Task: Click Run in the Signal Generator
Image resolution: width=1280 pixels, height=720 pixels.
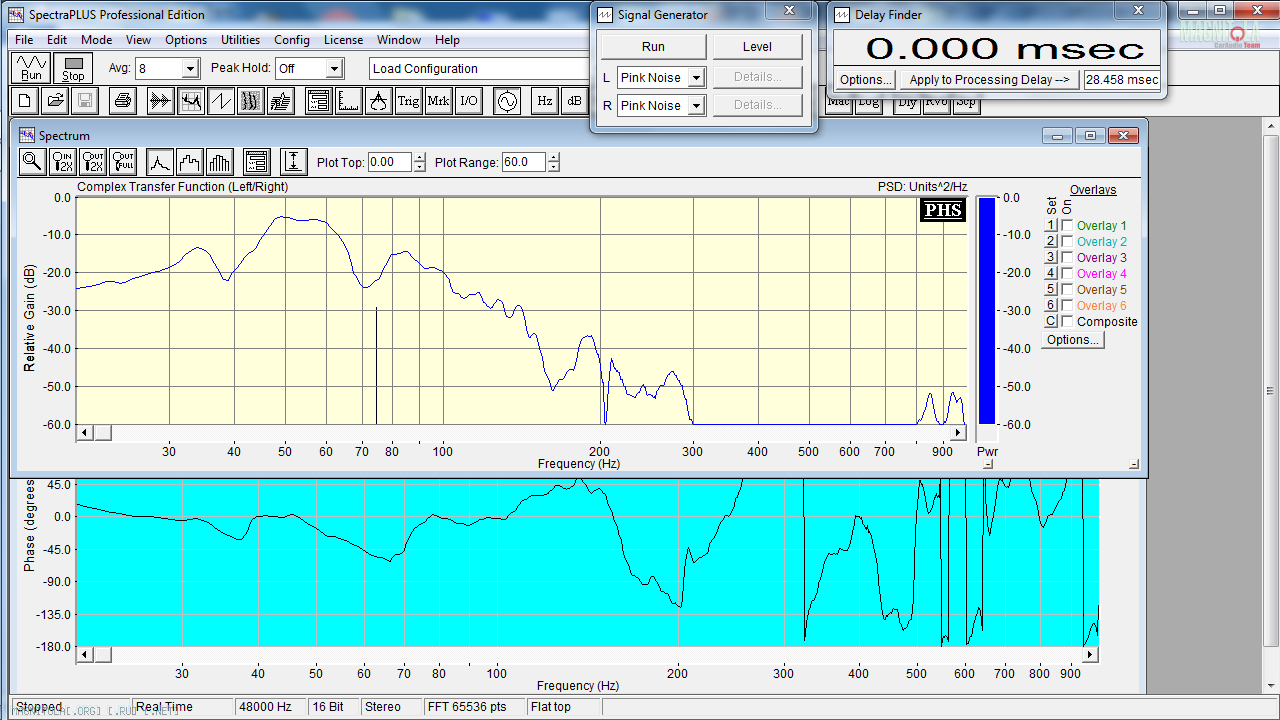Action: (653, 47)
